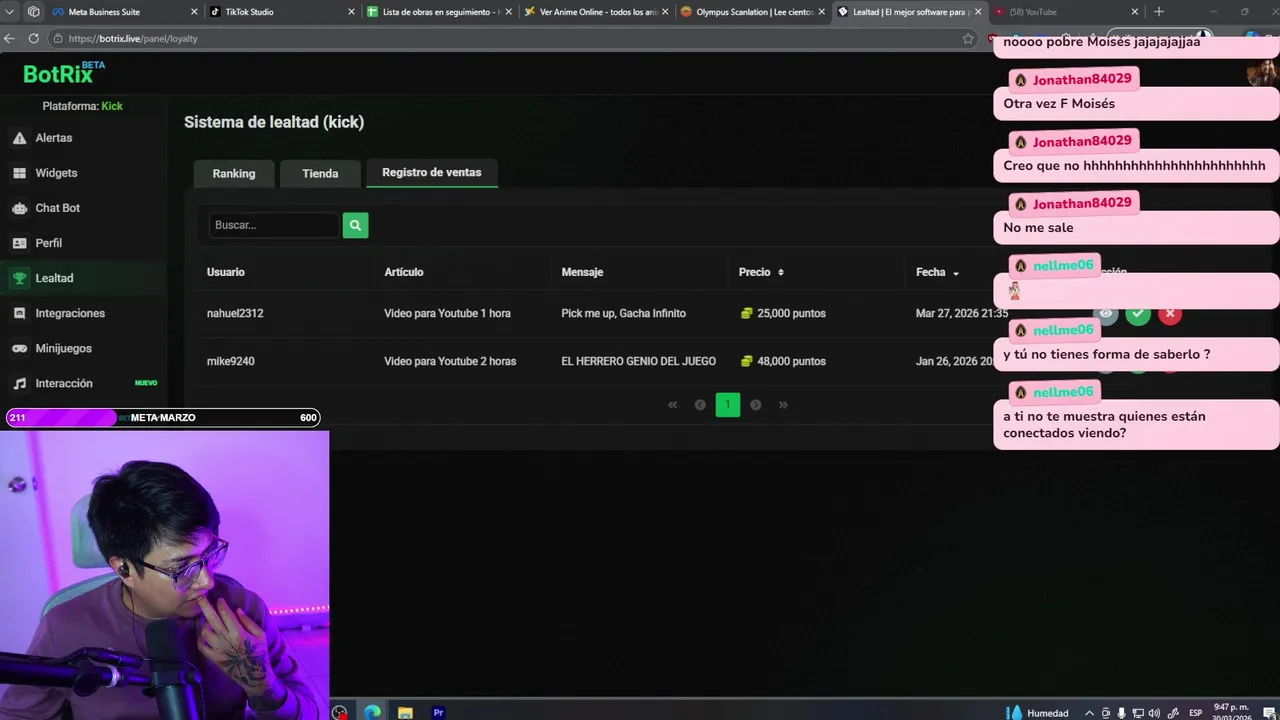Viewport: 1280px width, 720px height.
Task: Click the '25,000 puntos' price cell
Action: point(783,313)
